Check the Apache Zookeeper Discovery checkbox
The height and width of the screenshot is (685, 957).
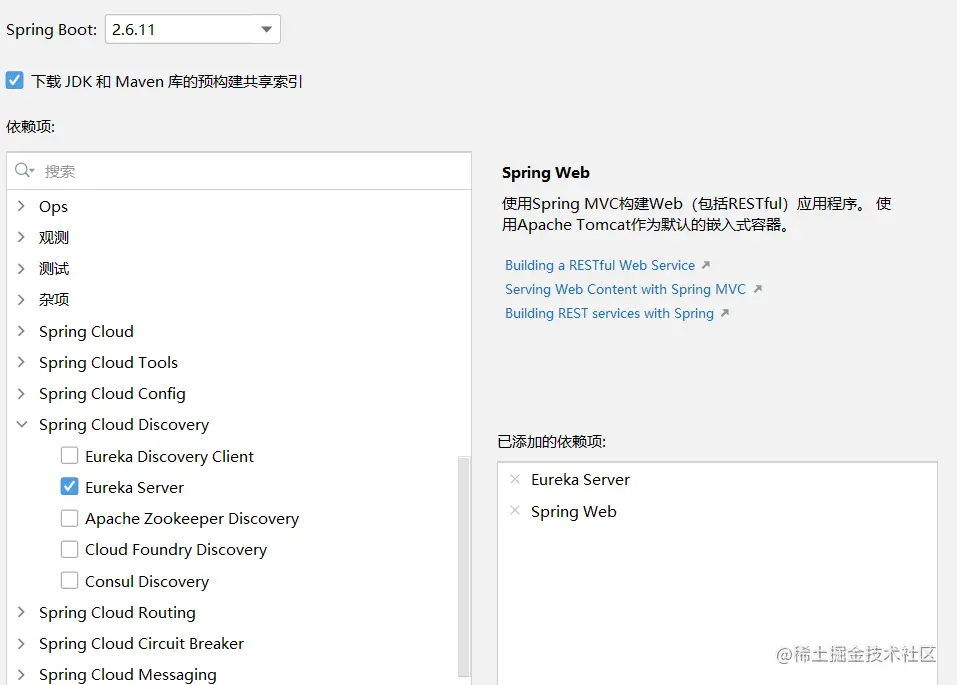coord(70,518)
